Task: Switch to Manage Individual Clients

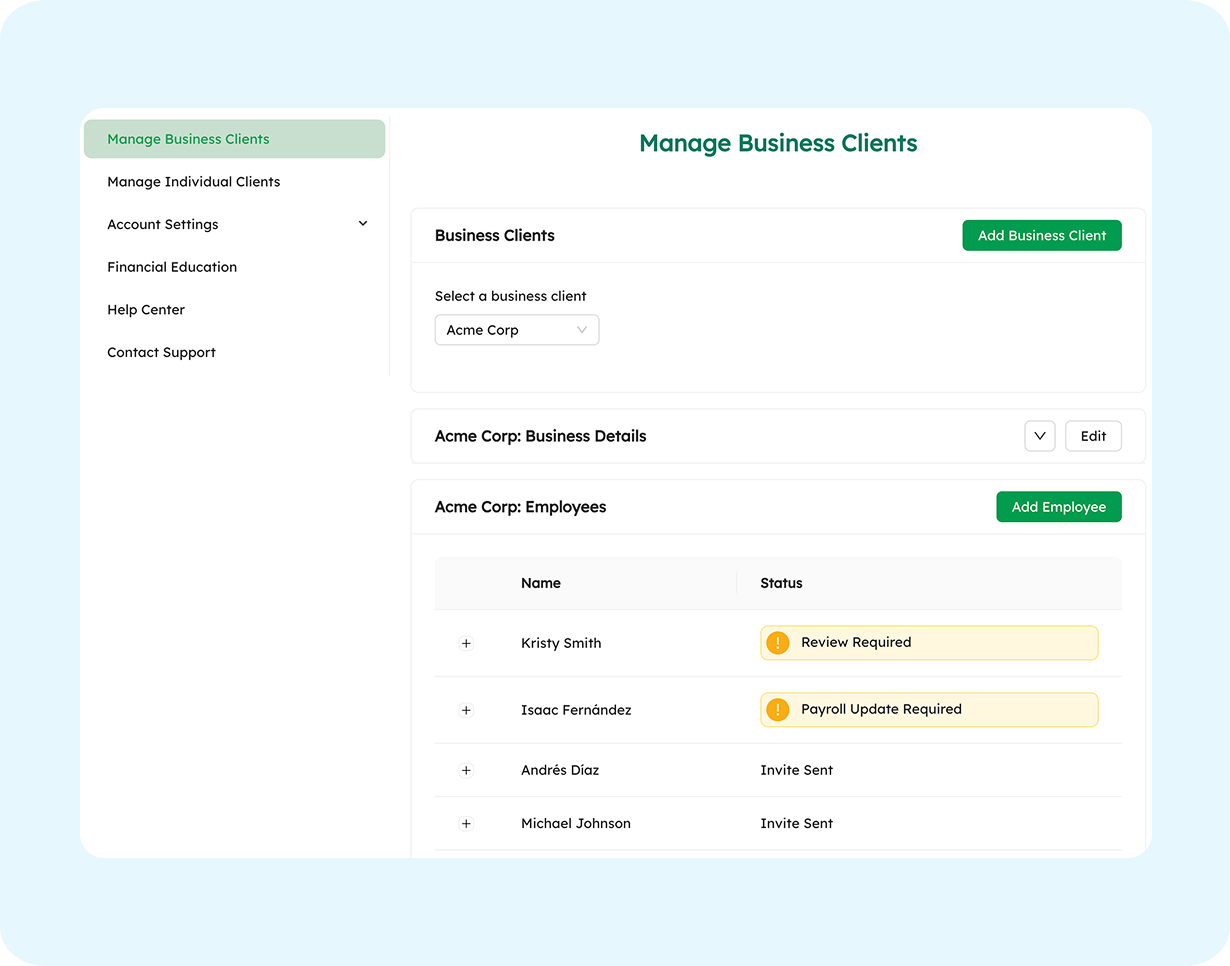Action: pyautogui.click(x=193, y=181)
